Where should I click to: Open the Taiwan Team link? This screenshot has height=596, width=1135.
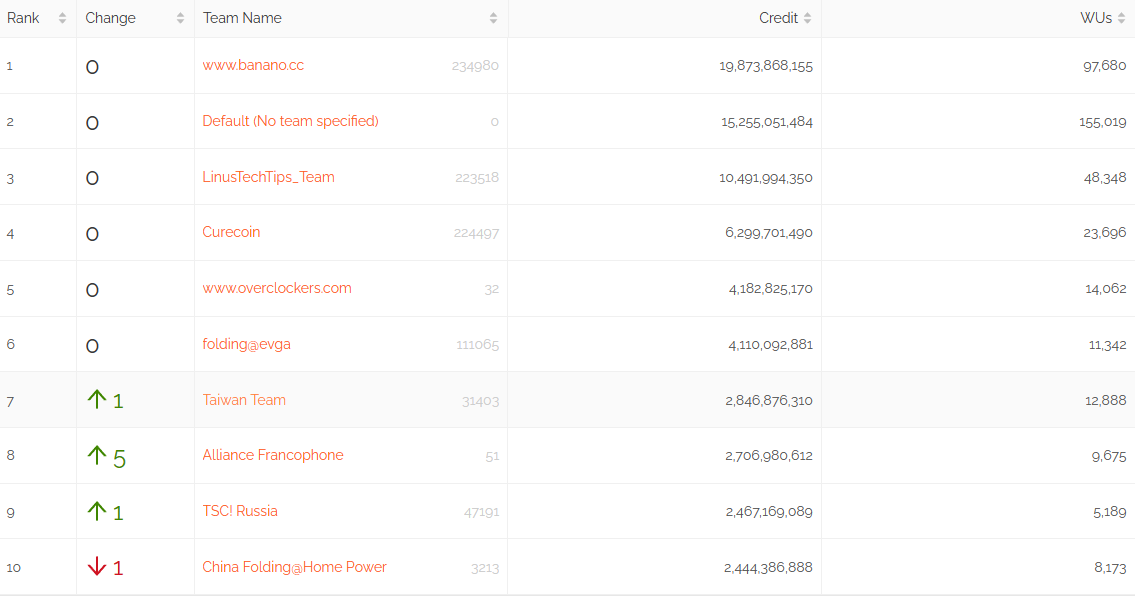244,400
